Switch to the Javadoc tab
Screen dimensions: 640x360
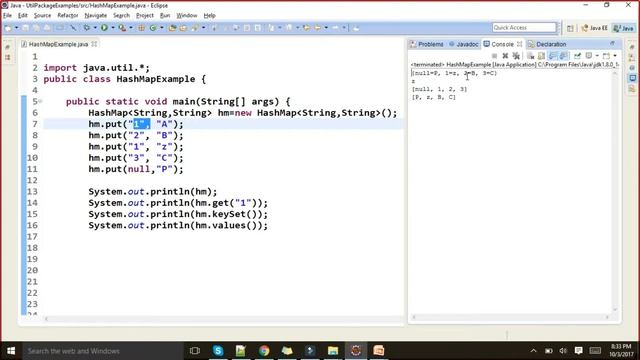464,44
